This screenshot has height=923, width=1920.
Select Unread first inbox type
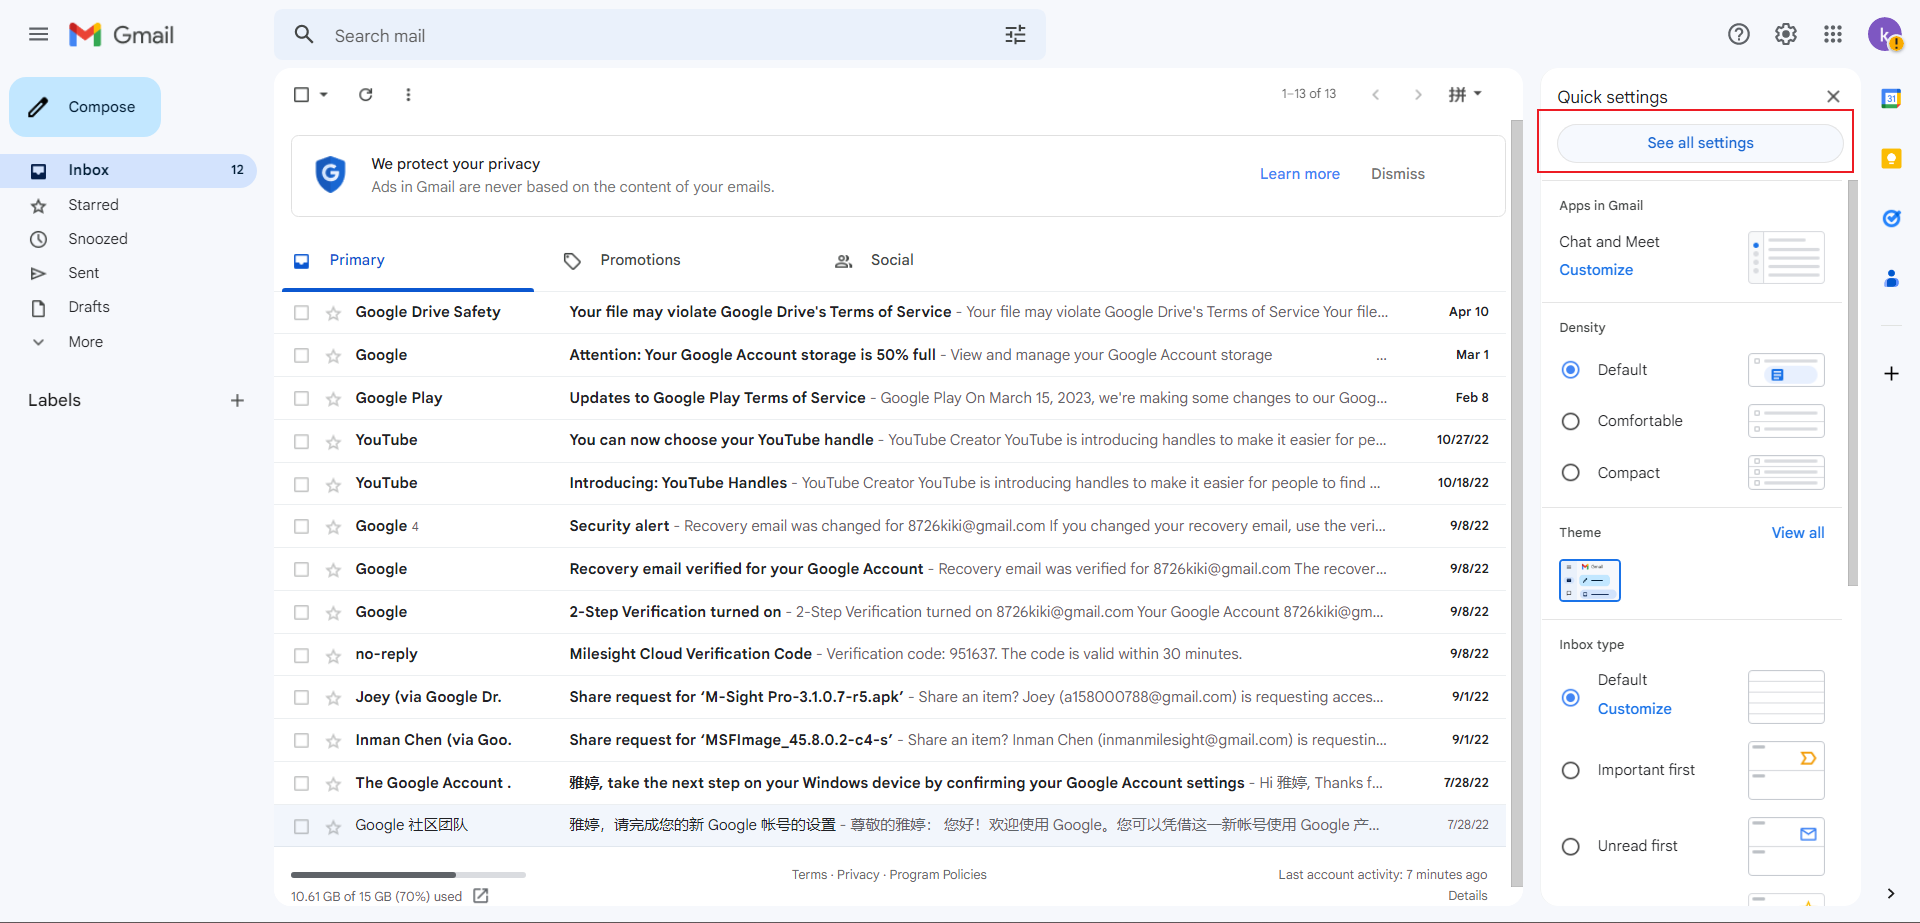click(1571, 847)
